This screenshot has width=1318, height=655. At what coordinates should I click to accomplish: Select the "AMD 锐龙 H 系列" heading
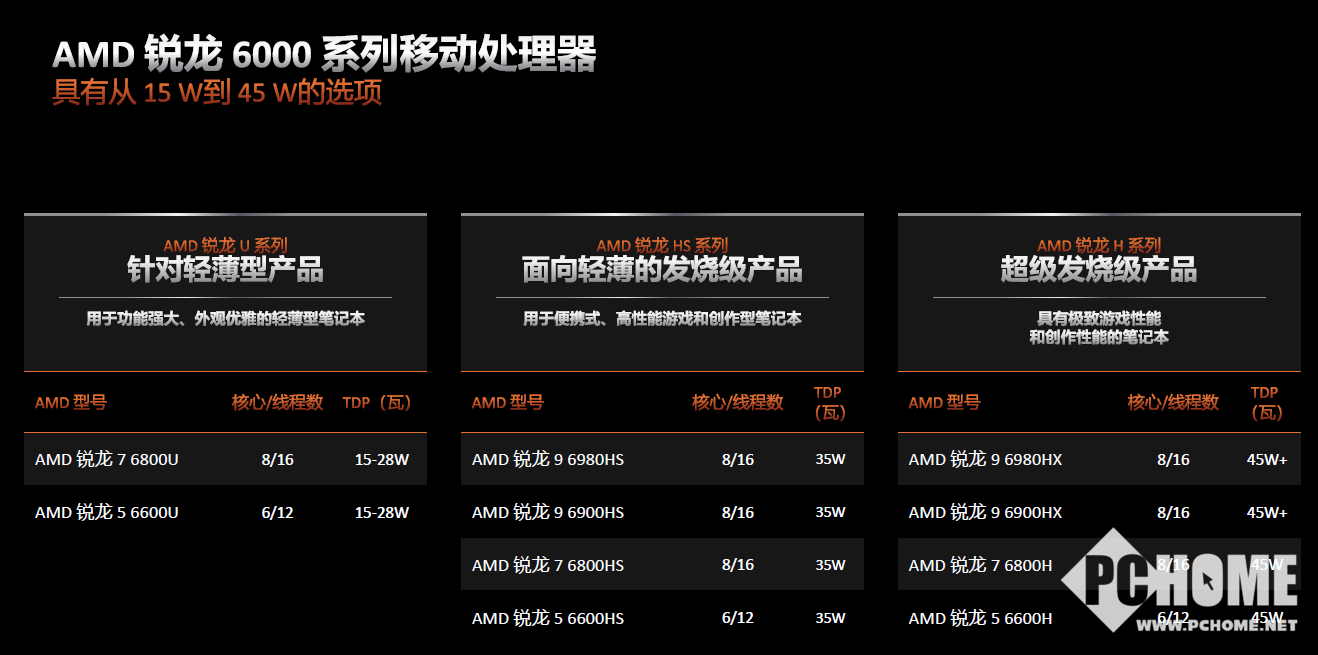1099,245
